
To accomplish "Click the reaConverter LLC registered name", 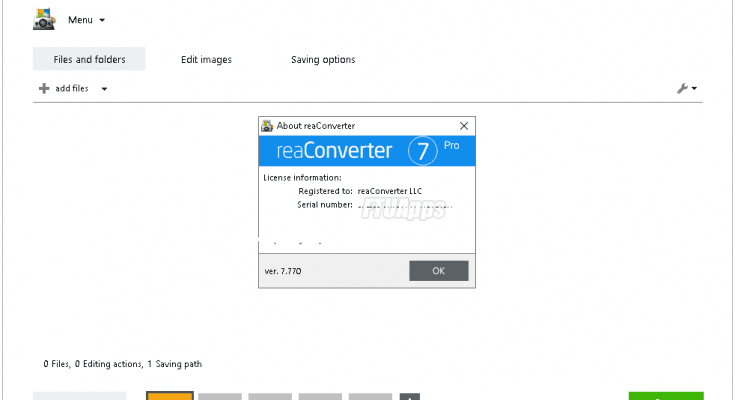I will coord(390,191).
